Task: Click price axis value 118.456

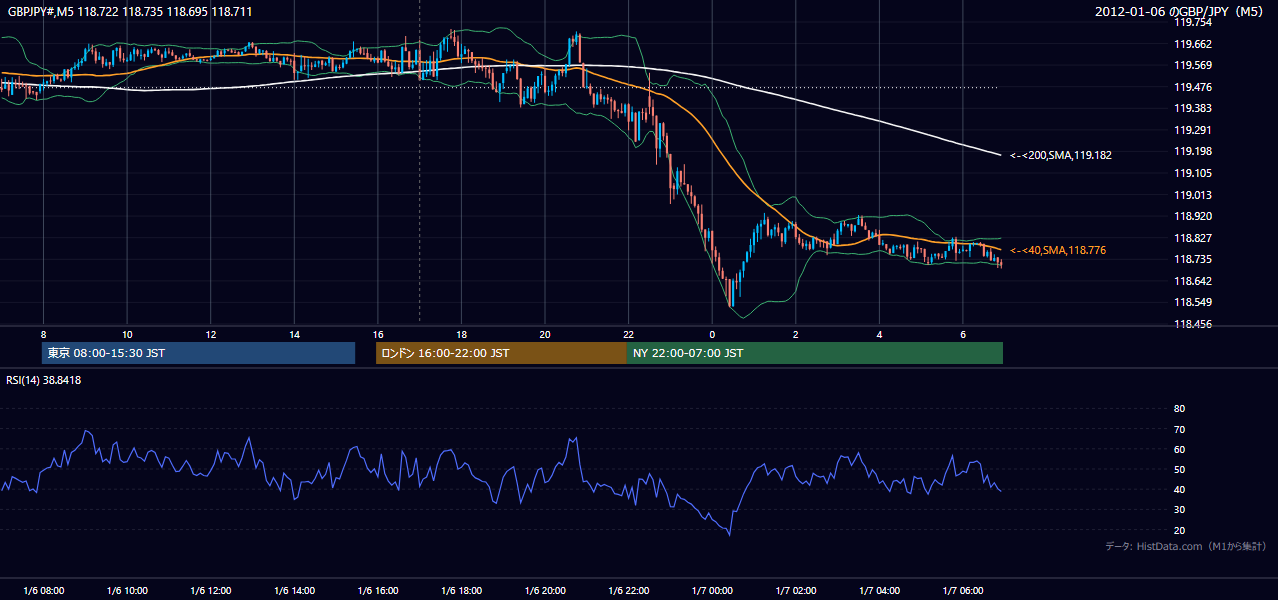Action: click(x=1192, y=324)
